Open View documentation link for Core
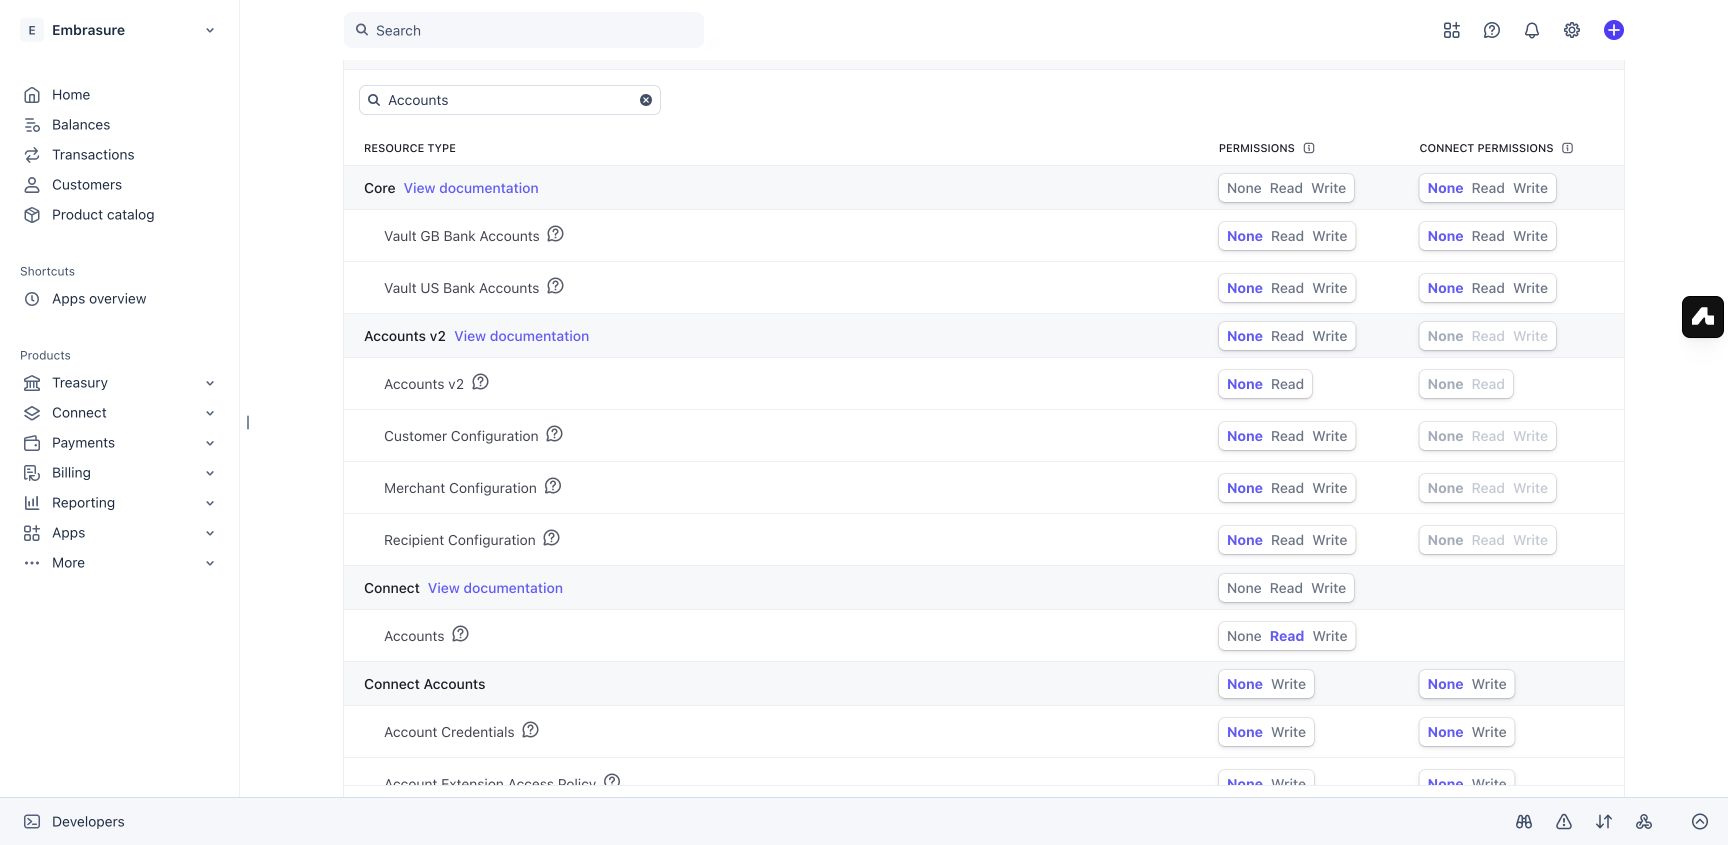1728x845 pixels. (471, 188)
